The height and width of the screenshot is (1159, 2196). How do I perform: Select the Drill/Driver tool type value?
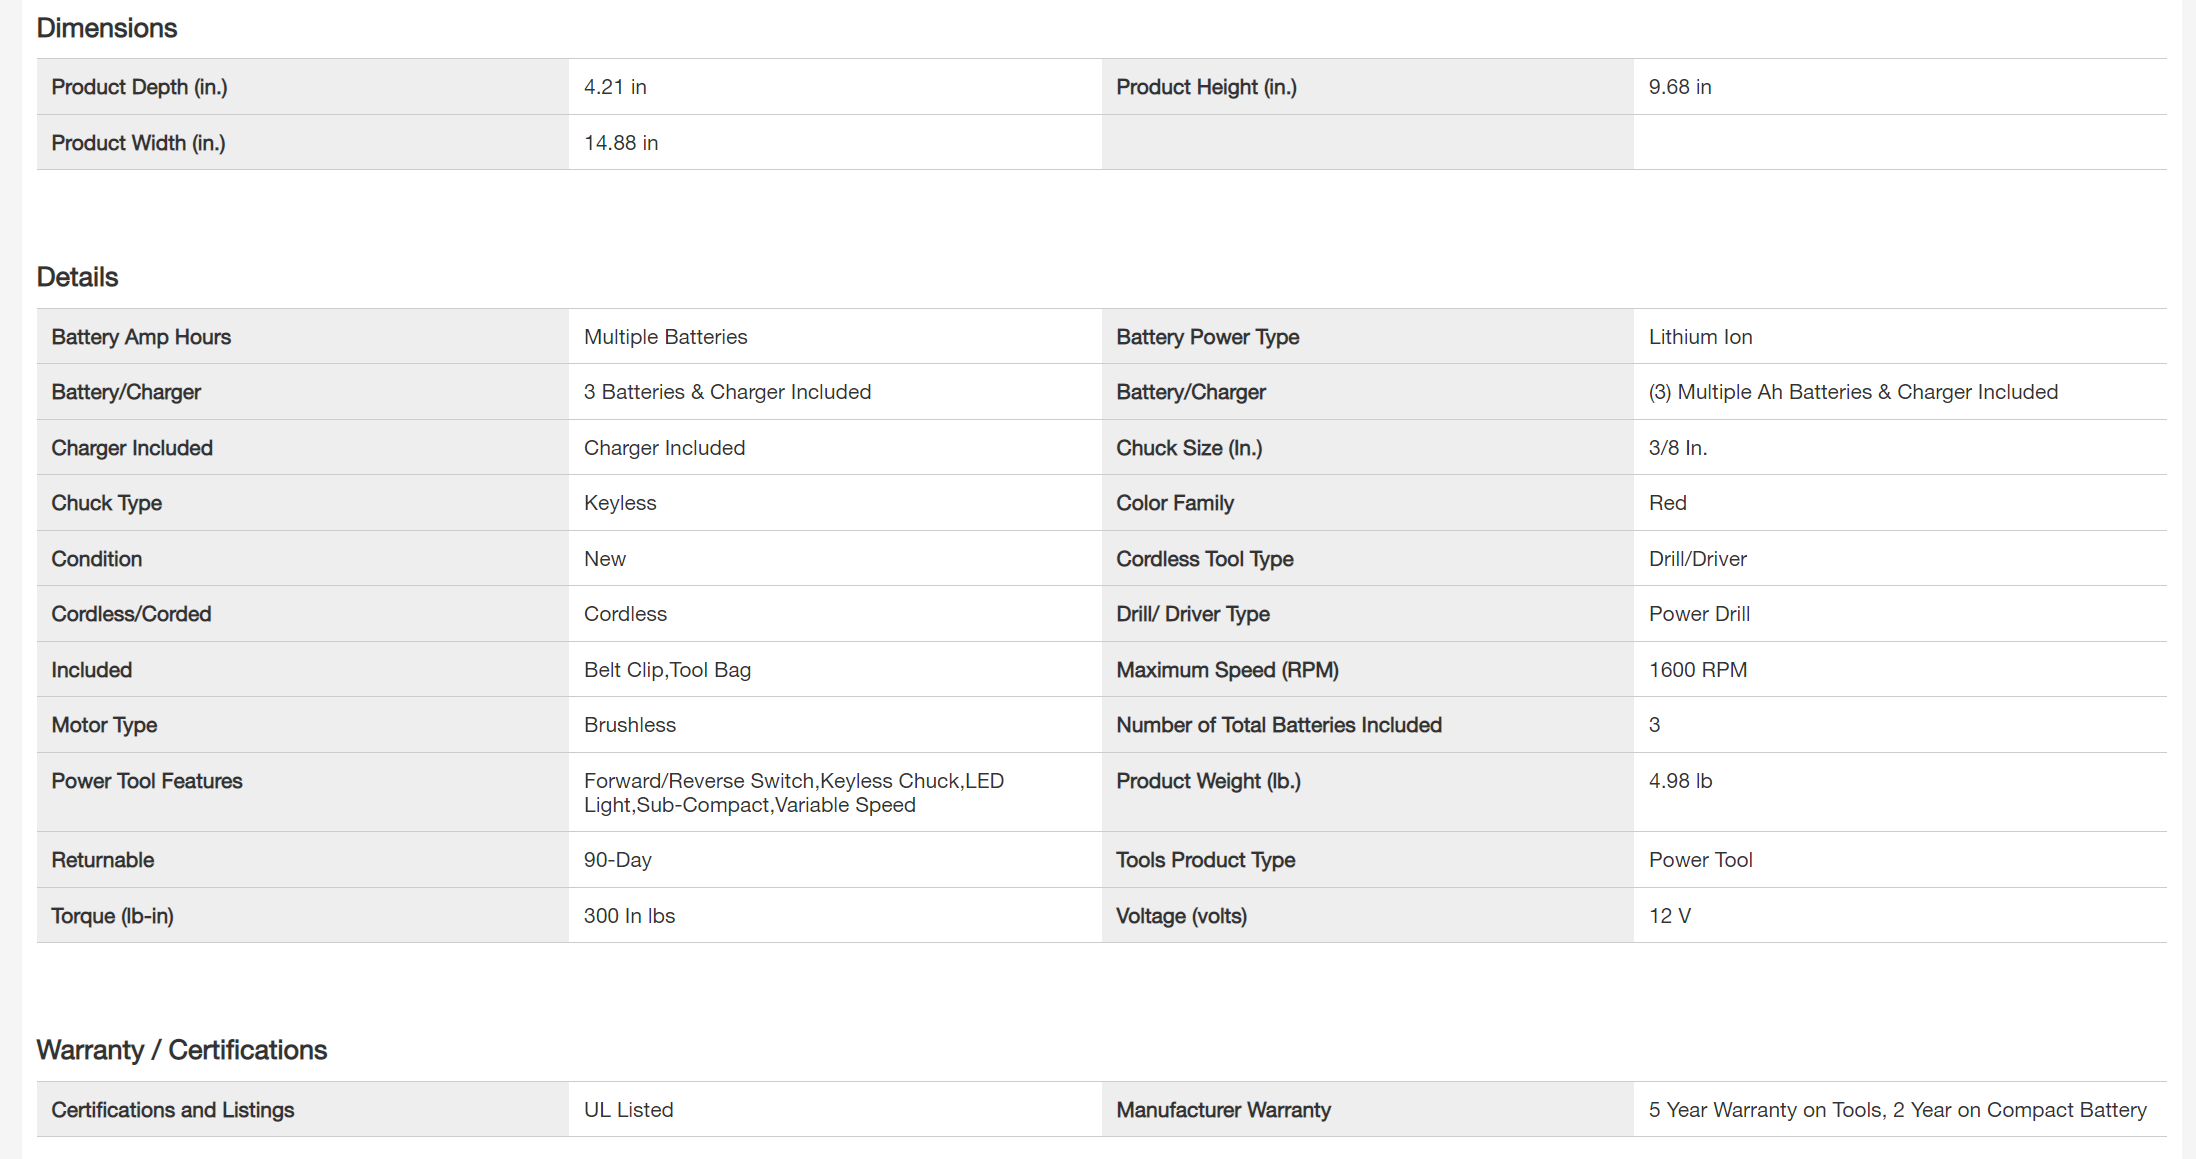(x=1697, y=559)
